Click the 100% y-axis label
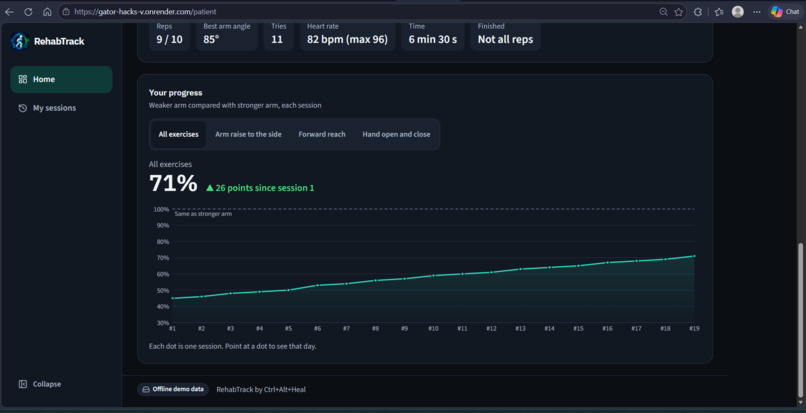 [x=161, y=209]
